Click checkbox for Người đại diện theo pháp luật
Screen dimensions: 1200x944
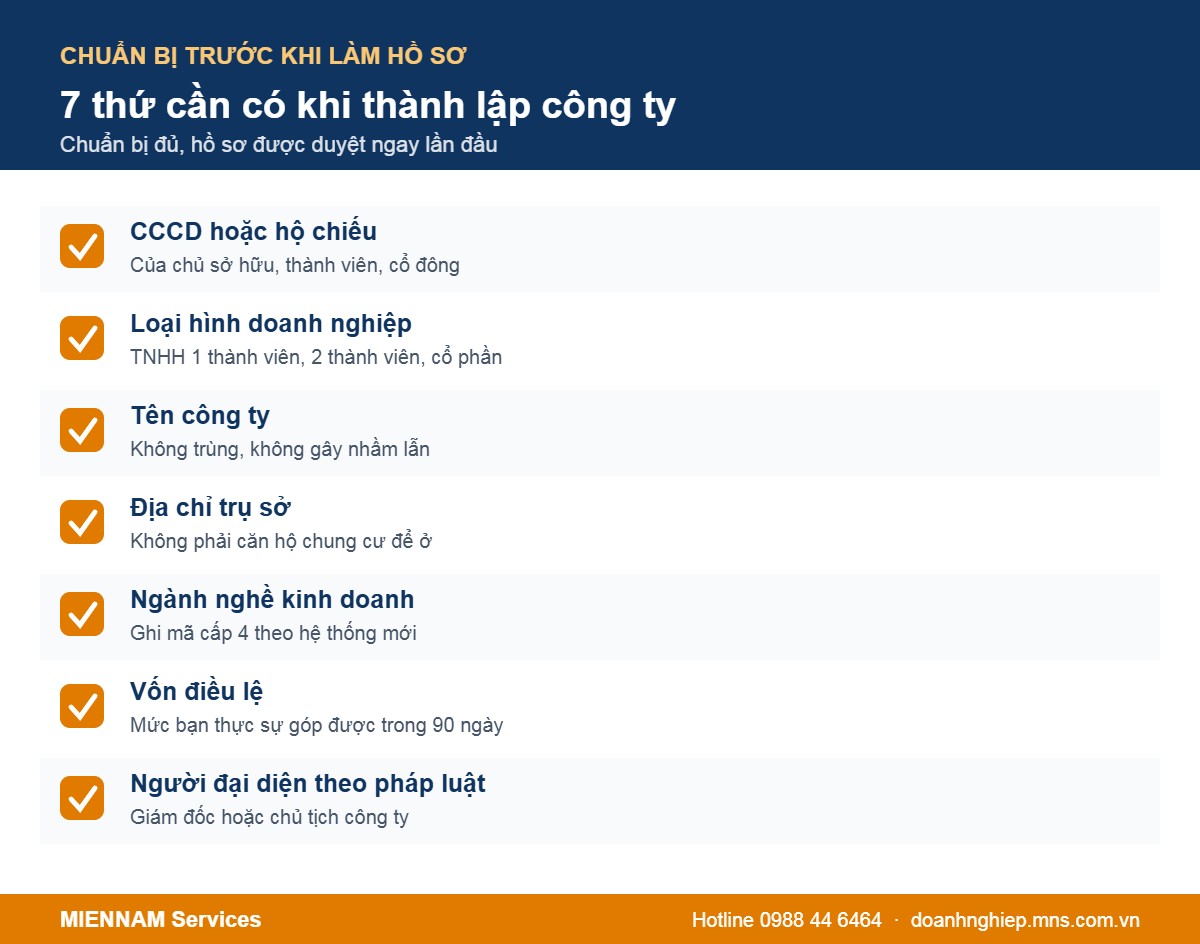tap(82, 798)
